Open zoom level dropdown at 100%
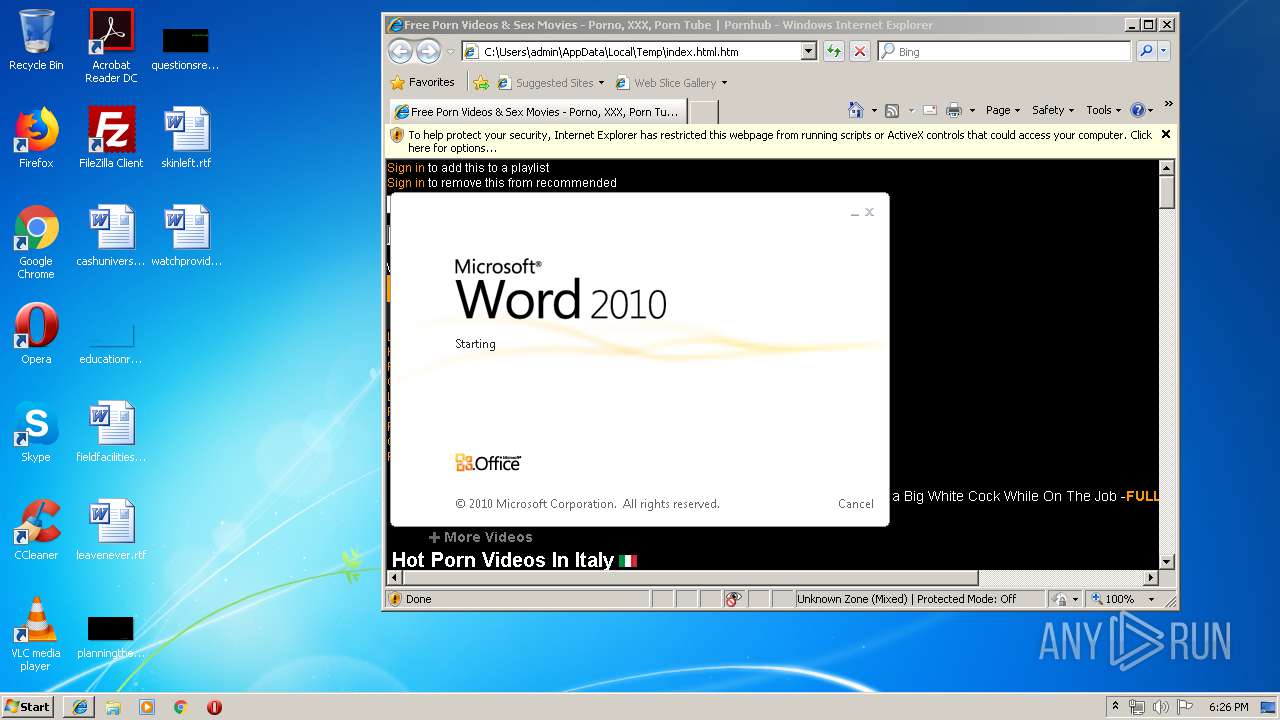 [x=1151, y=599]
